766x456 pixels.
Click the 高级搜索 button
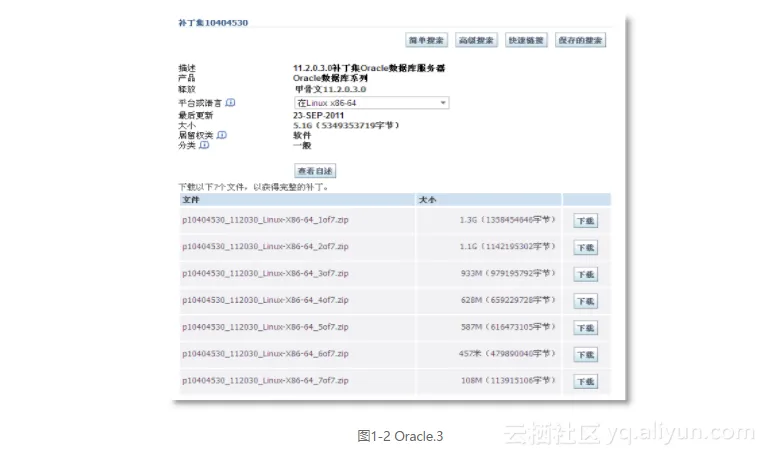pos(476,40)
